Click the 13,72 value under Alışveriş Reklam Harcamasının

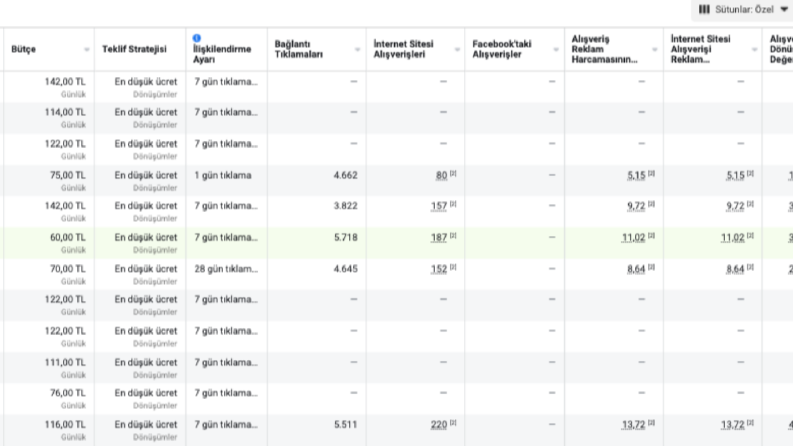(634, 425)
